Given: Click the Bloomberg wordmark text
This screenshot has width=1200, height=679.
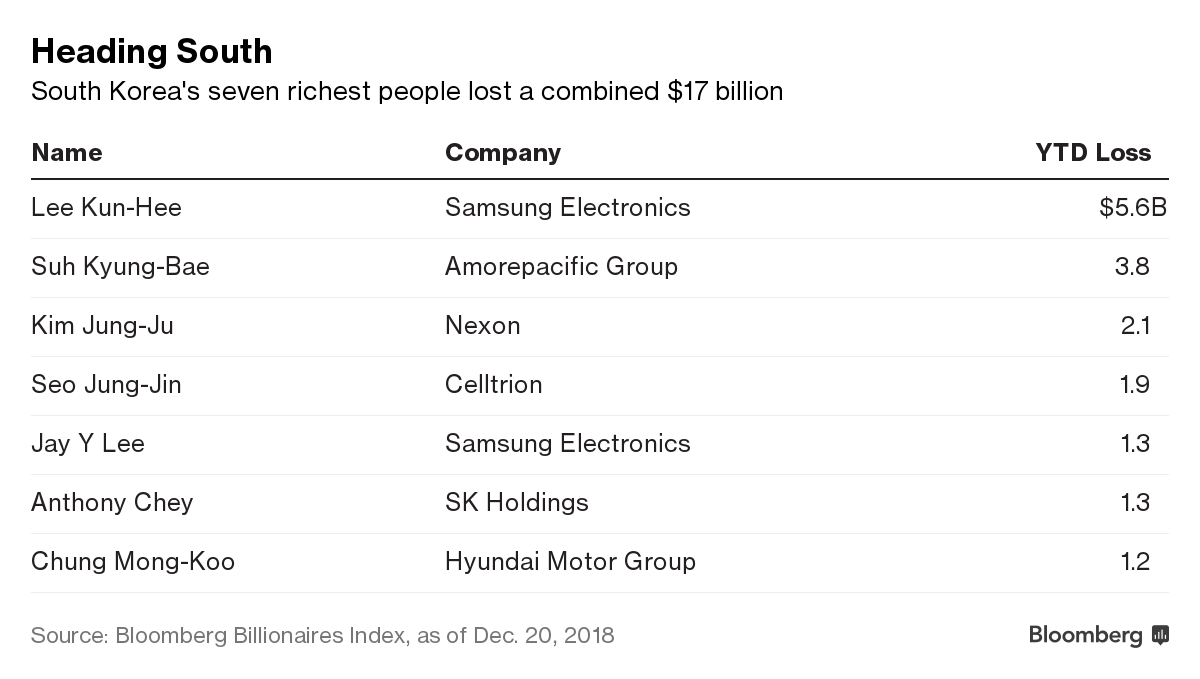Looking at the screenshot, I should point(1085,635).
